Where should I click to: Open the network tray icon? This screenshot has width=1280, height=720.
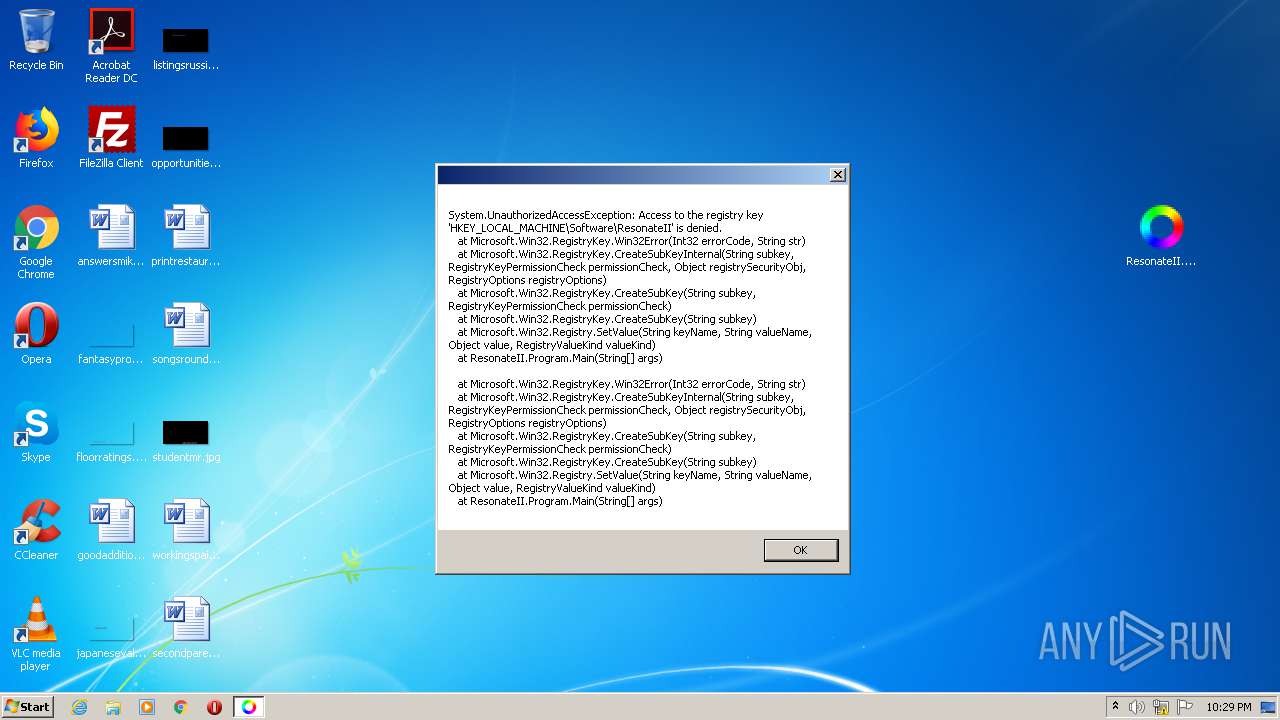[x=1161, y=707]
